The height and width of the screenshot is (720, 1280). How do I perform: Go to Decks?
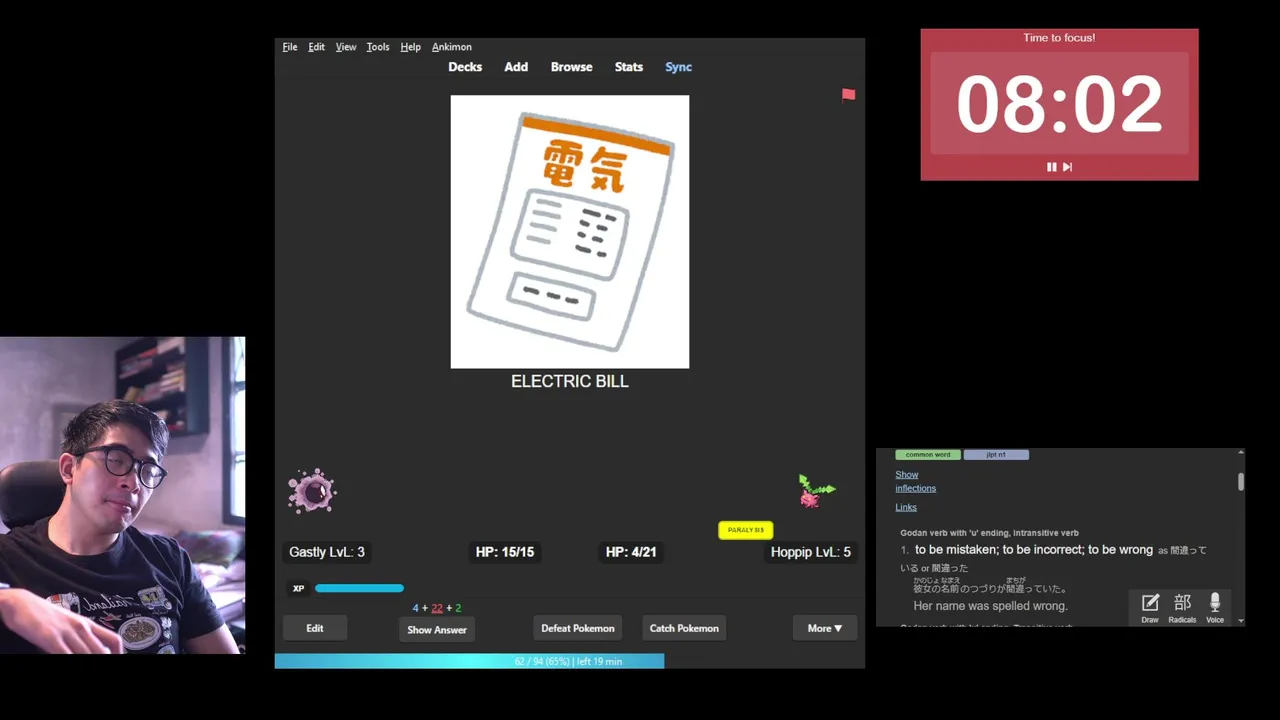click(465, 67)
